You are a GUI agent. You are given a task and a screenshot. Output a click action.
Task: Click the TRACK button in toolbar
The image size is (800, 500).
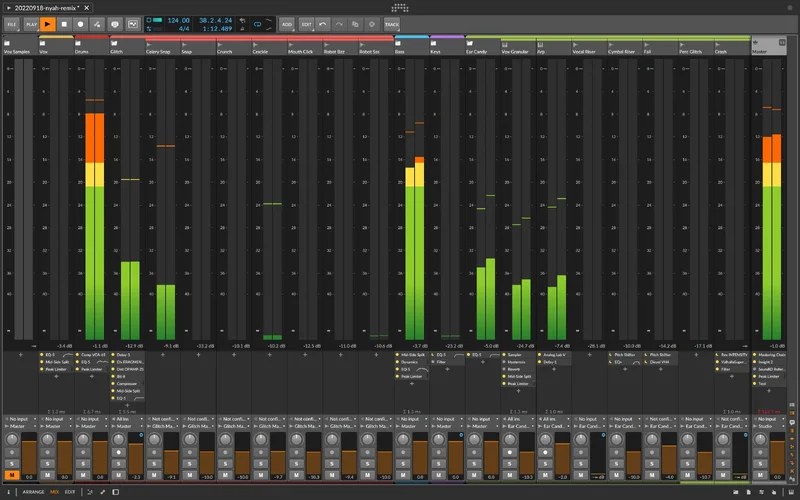pyautogui.click(x=391, y=22)
